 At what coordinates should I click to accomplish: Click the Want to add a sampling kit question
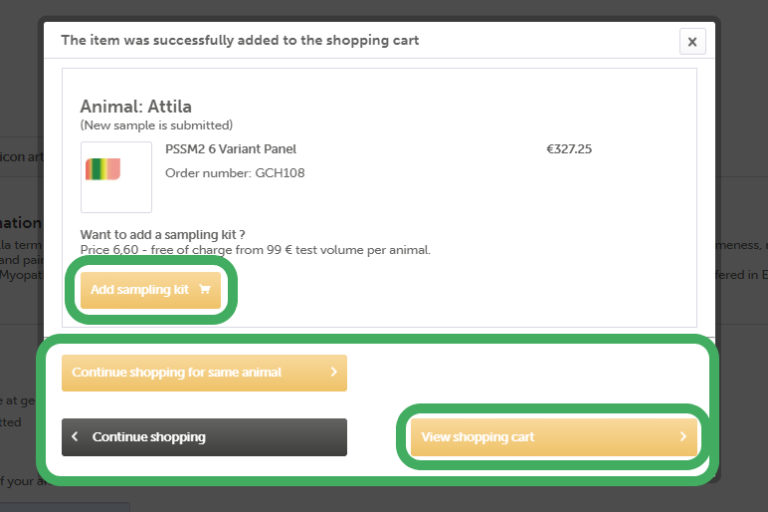pos(163,234)
